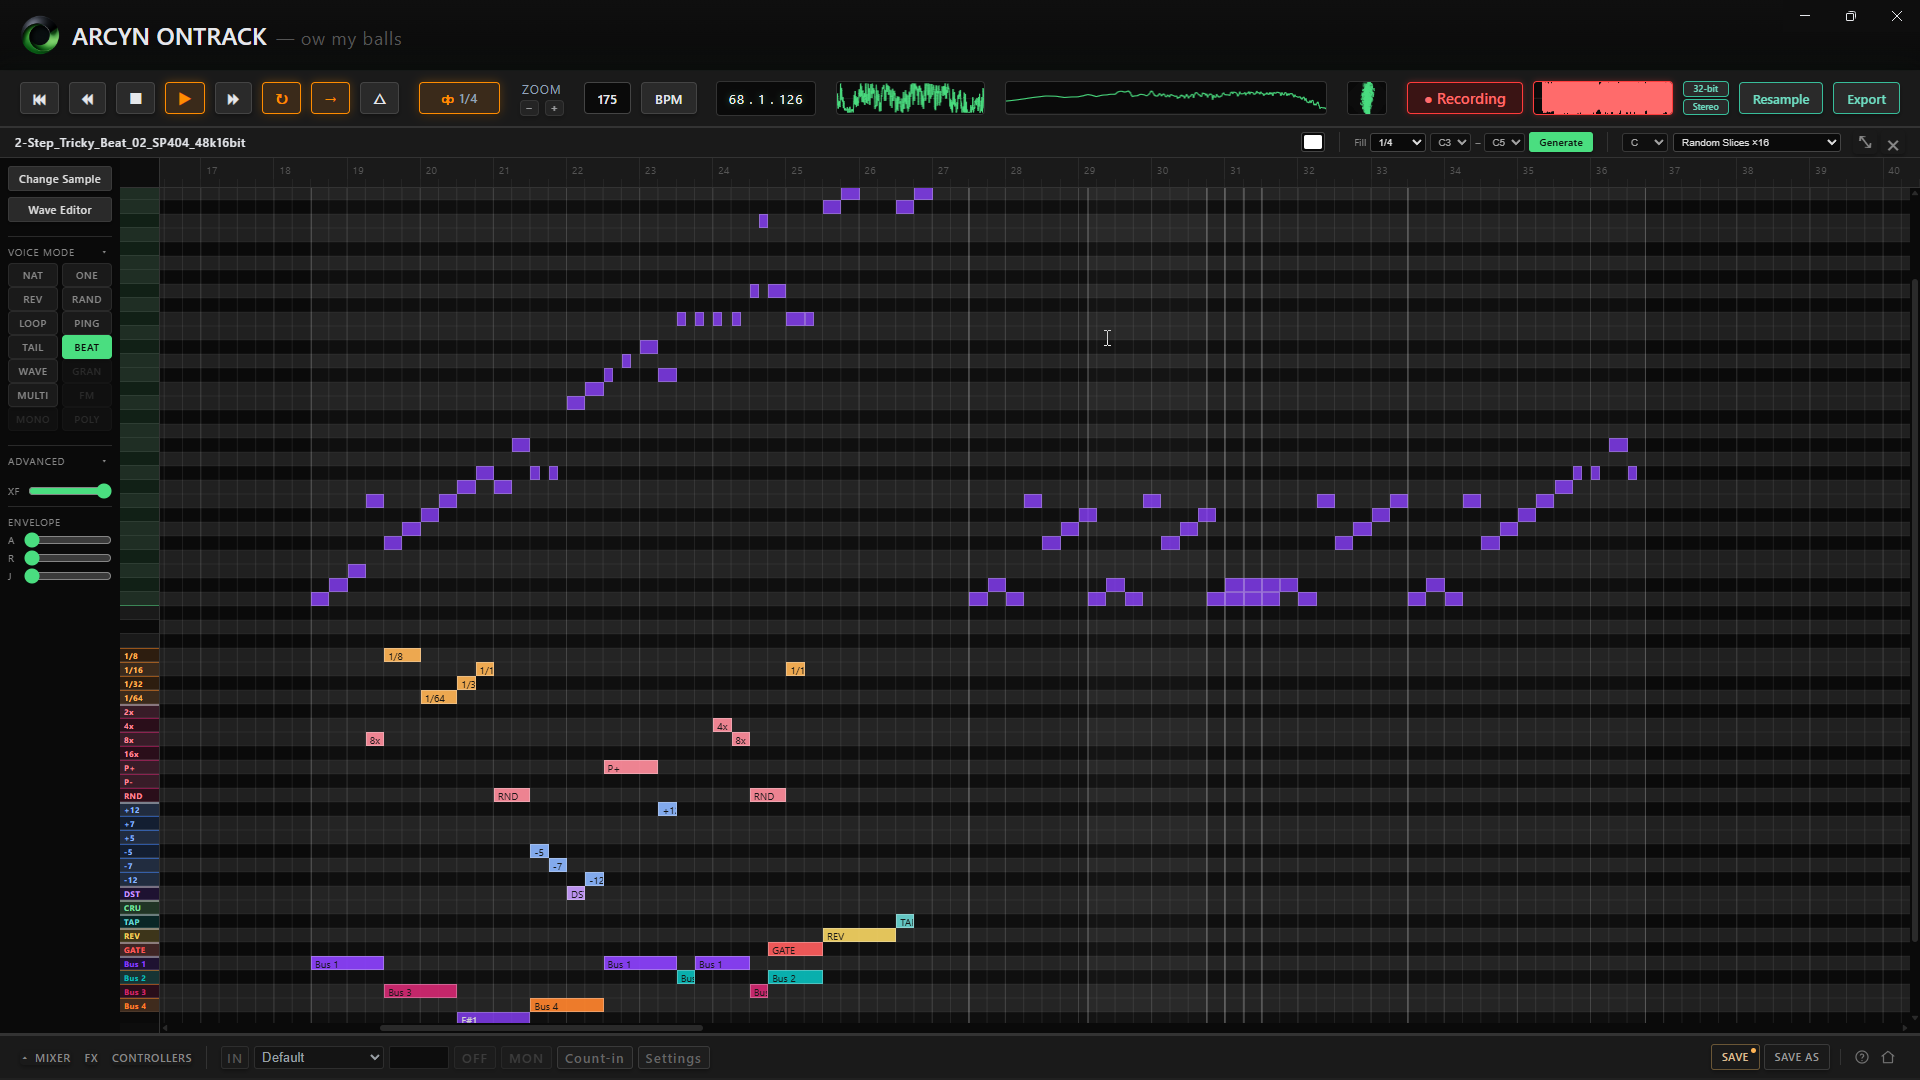Select the NAT voice mode
This screenshot has height=1080, width=1920.
(x=33, y=275)
